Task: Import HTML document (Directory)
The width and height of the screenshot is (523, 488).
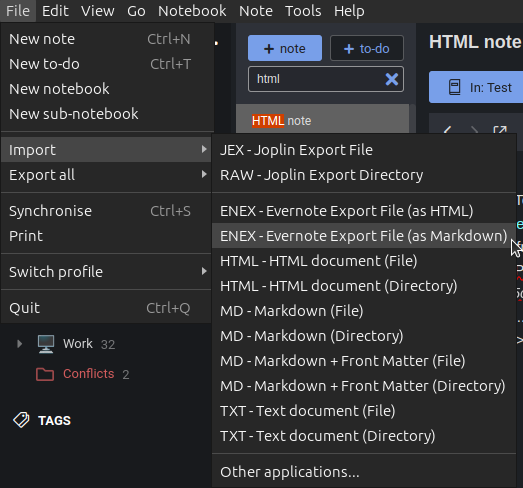Action: tap(364, 286)
